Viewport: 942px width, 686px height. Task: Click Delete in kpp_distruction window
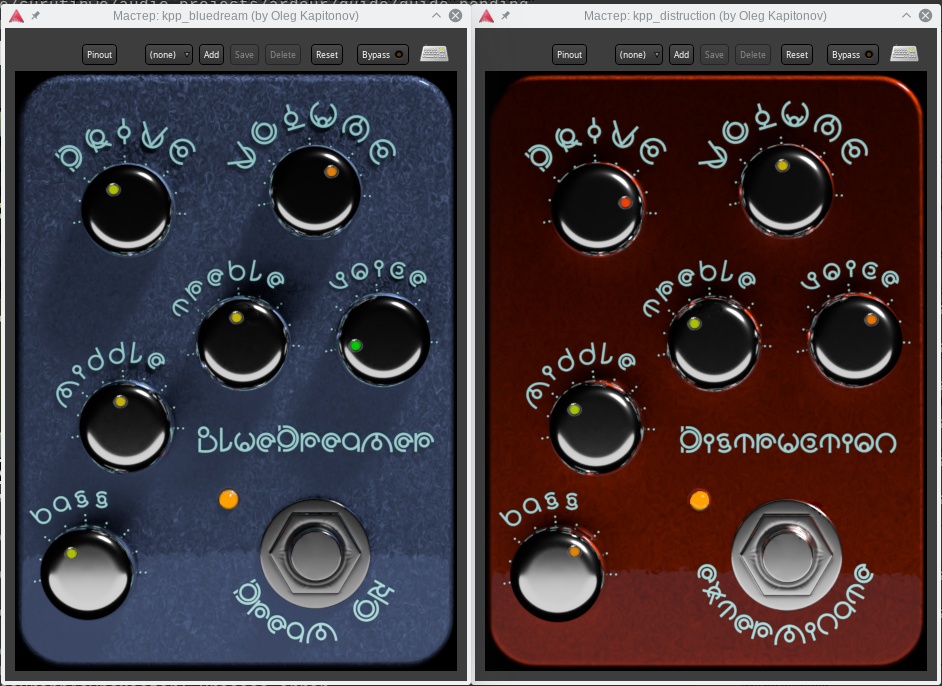752,55
